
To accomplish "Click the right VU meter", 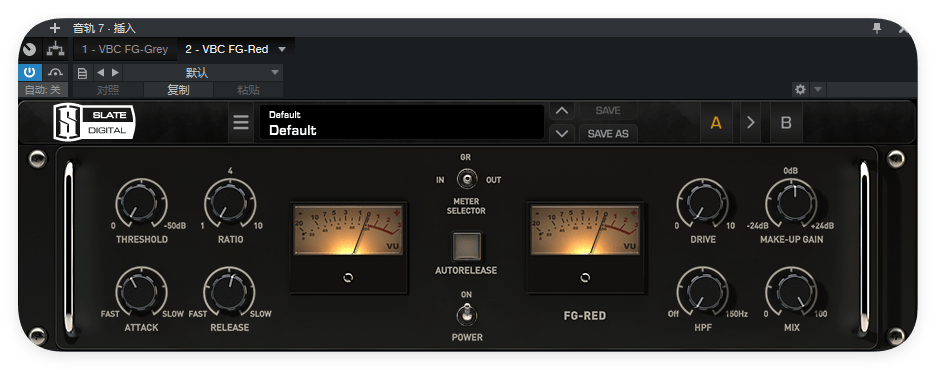I will coord(585,230).
